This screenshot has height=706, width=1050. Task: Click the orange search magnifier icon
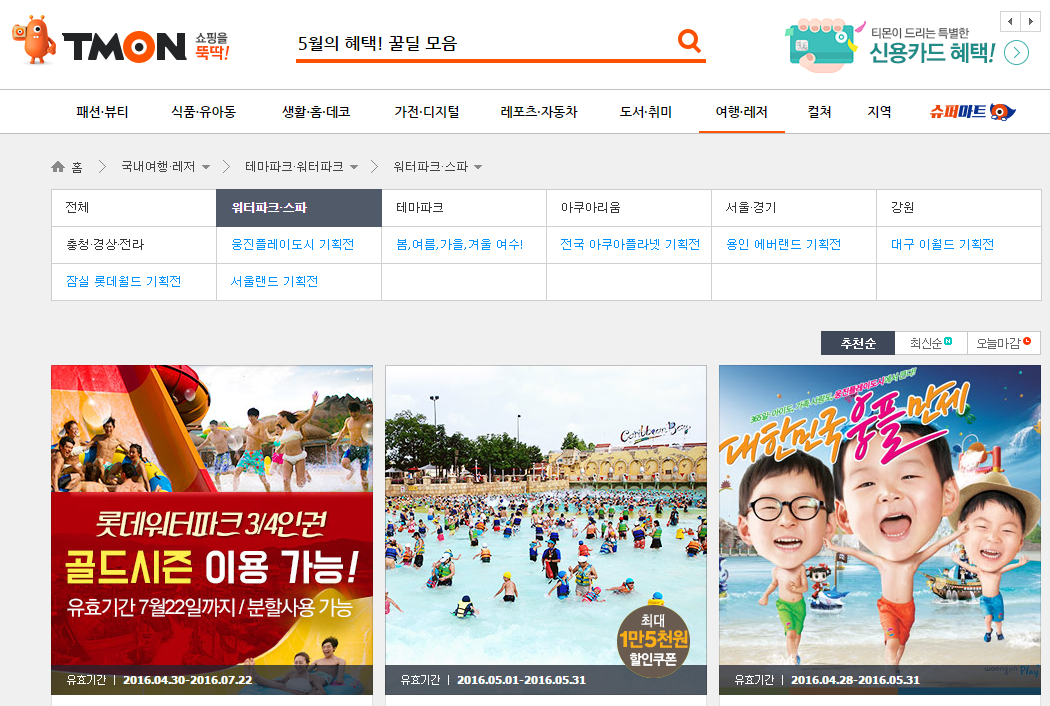[689, 41]
